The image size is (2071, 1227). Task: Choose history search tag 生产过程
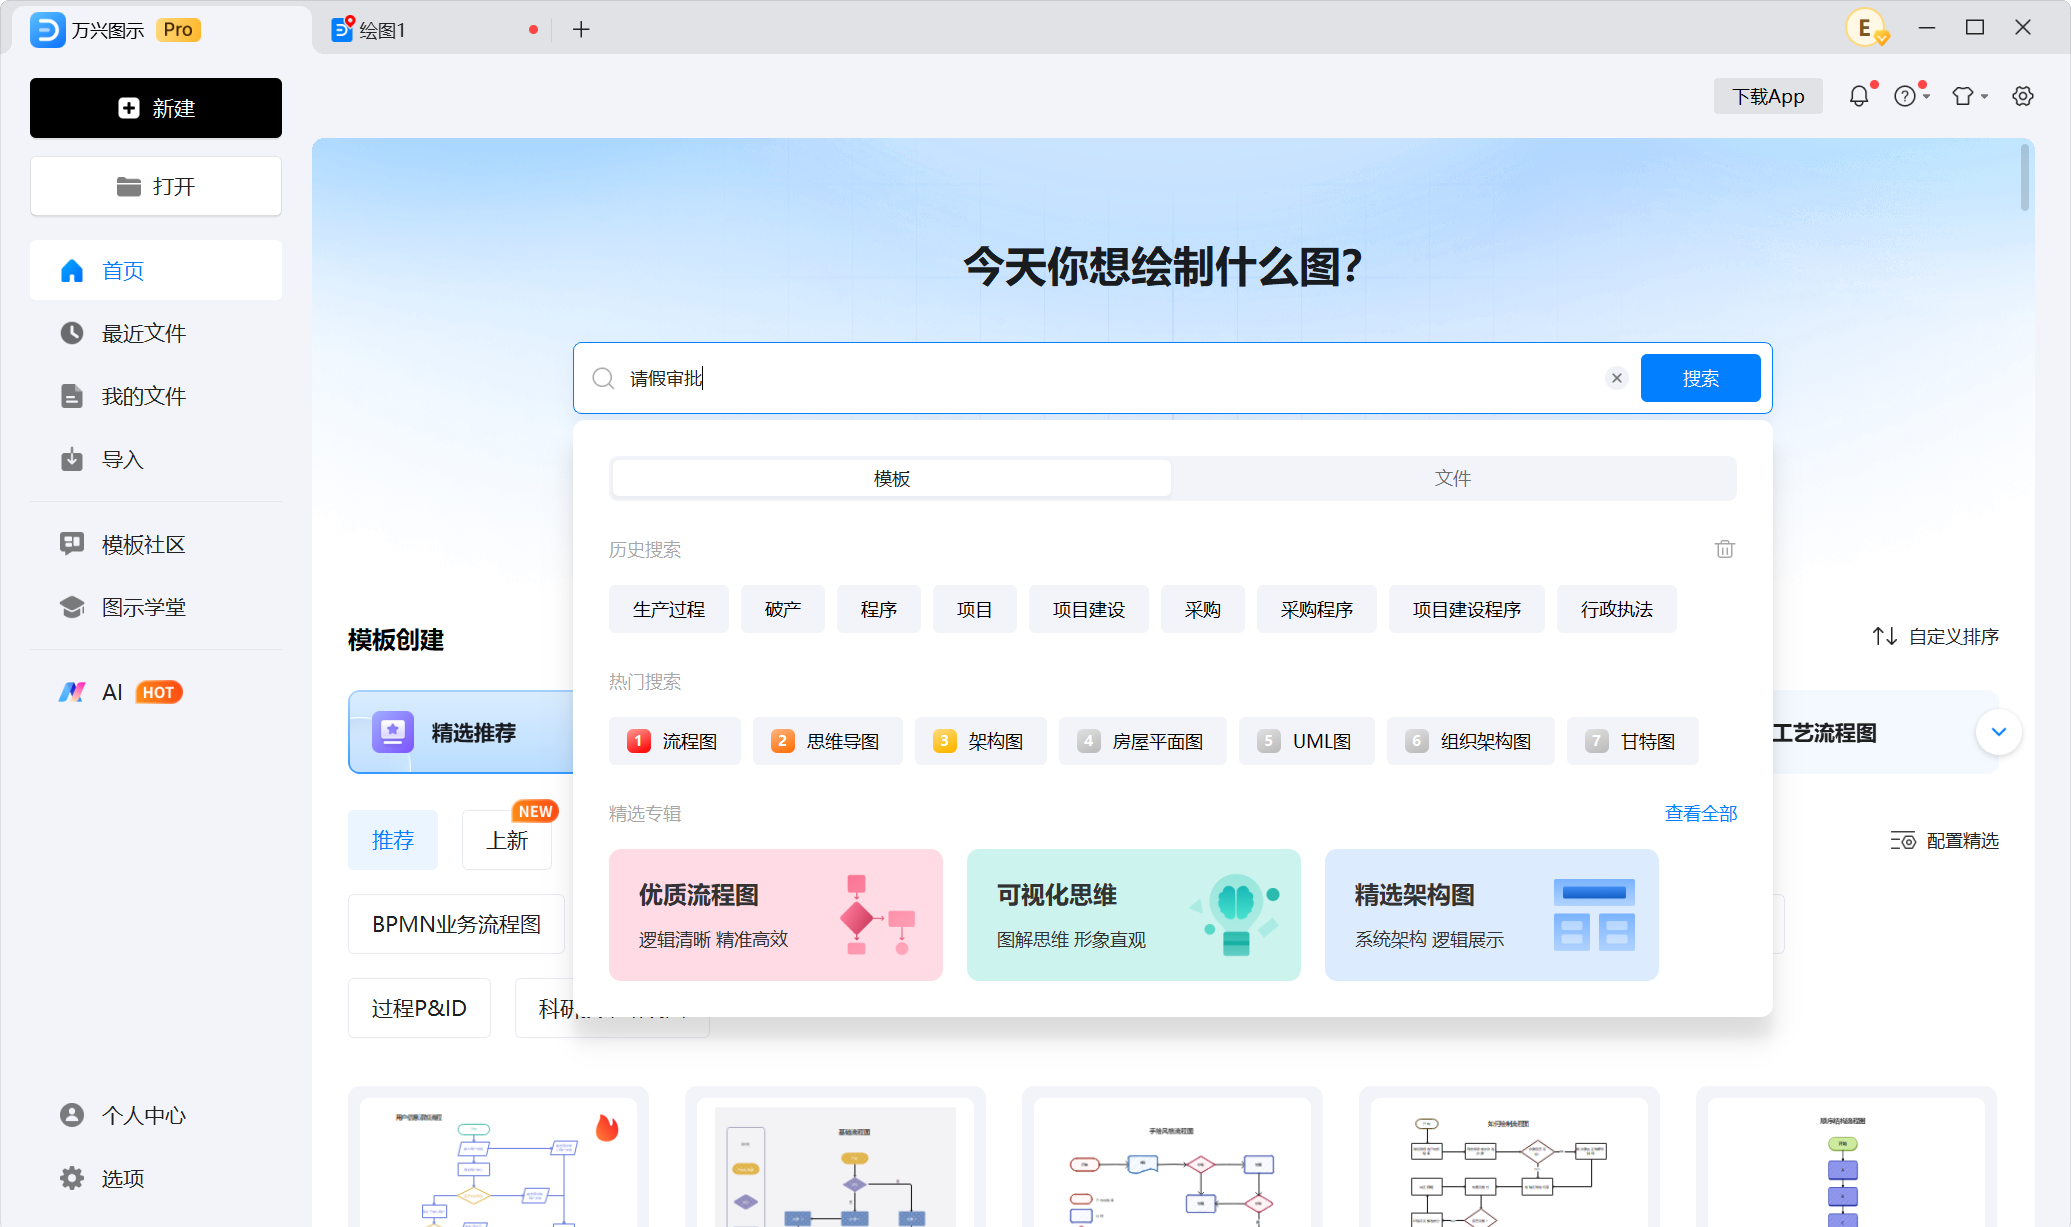(669, 609)
